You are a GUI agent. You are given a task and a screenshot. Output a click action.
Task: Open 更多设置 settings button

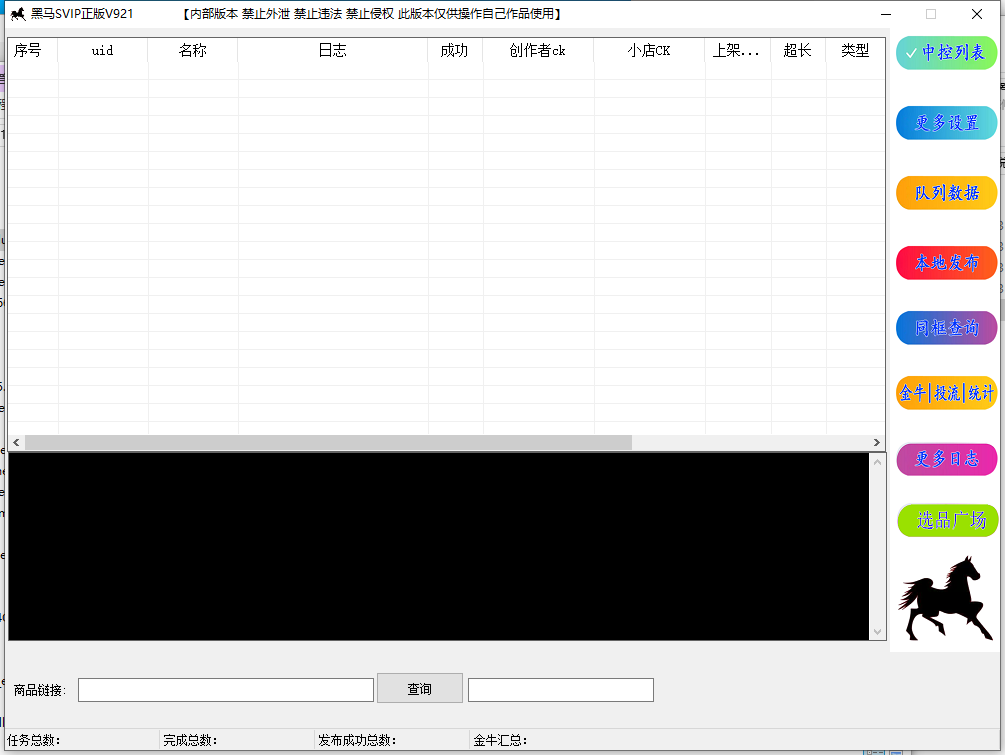coord(946,122)
